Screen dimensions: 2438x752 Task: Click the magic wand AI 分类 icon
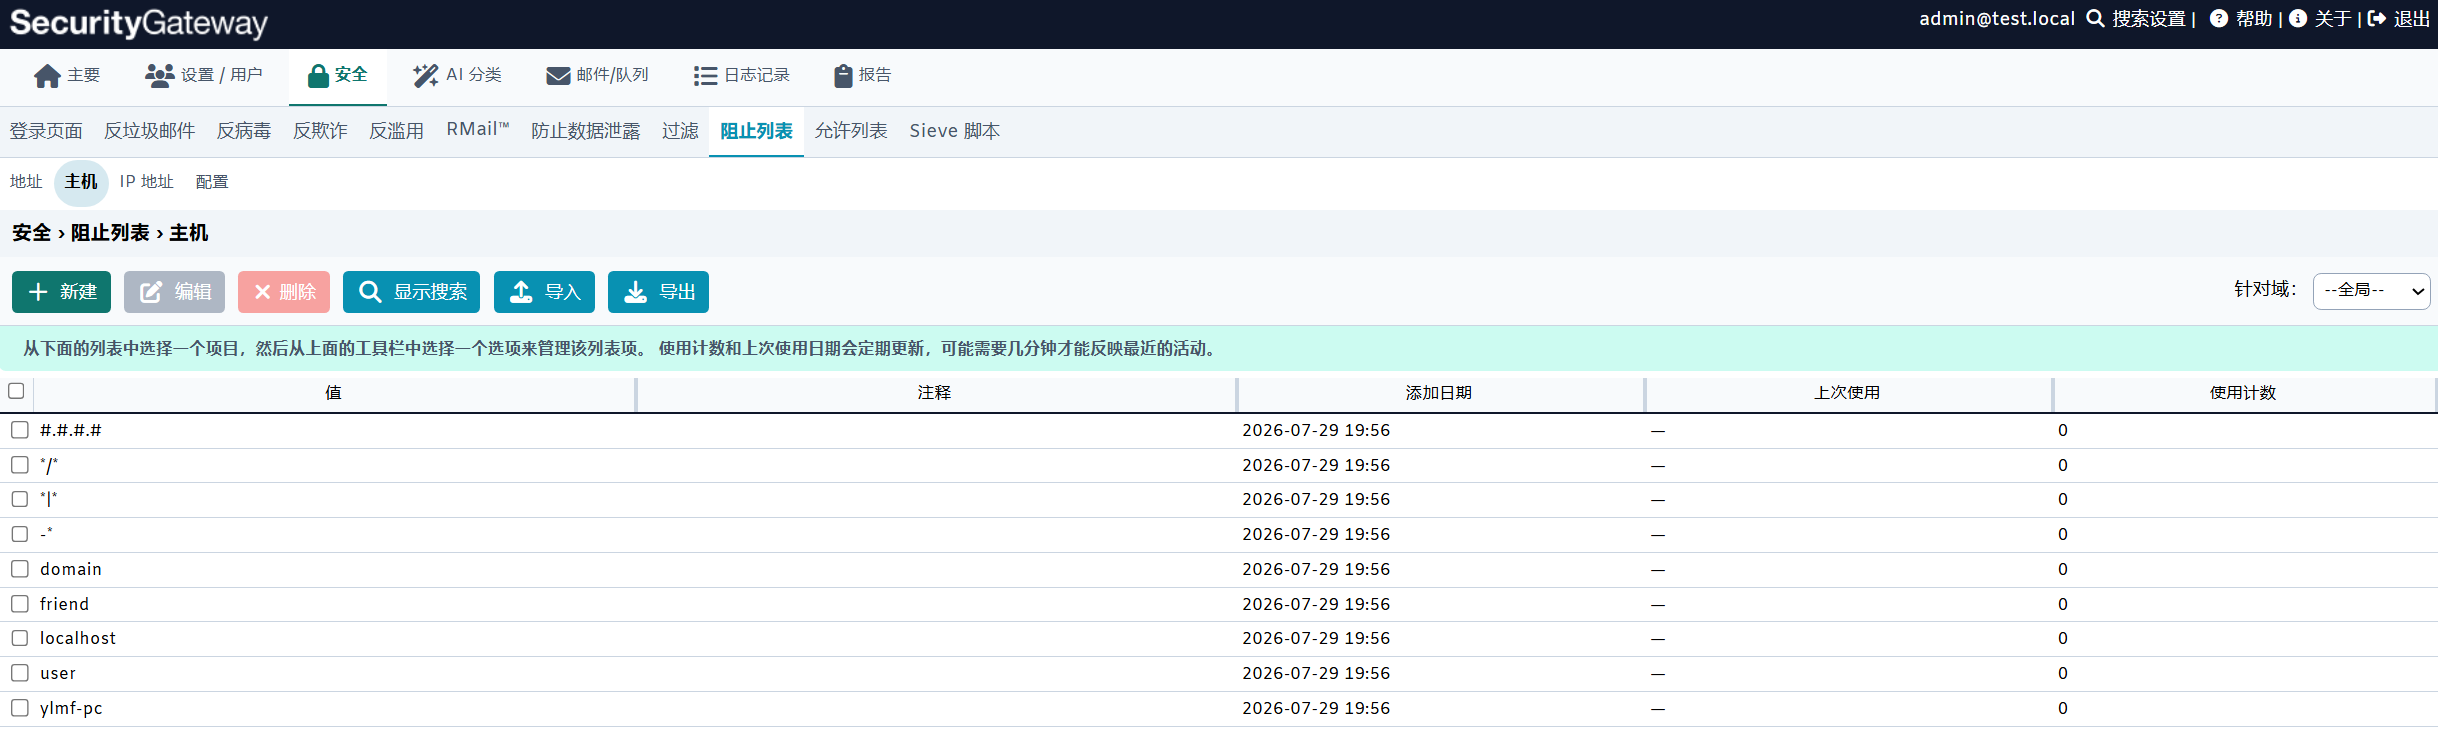426,75
